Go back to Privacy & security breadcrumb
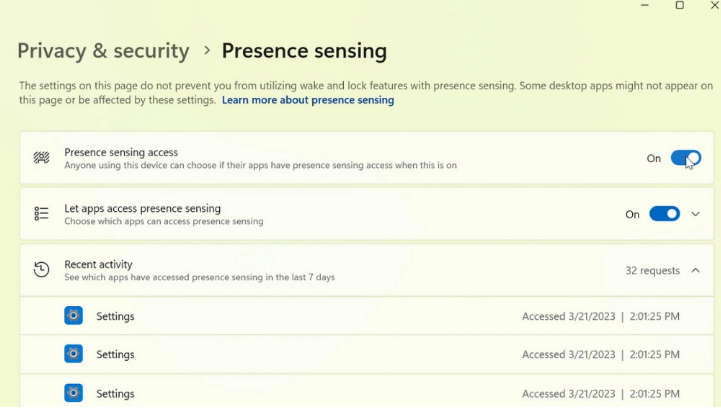 point(103,50)
